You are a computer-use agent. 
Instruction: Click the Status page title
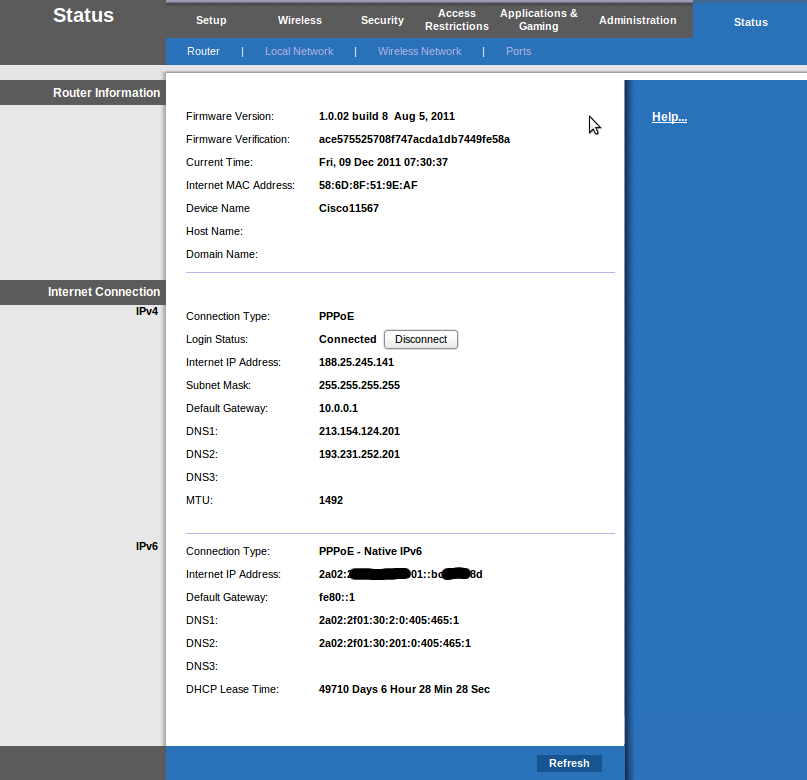(x=83, y=15)
